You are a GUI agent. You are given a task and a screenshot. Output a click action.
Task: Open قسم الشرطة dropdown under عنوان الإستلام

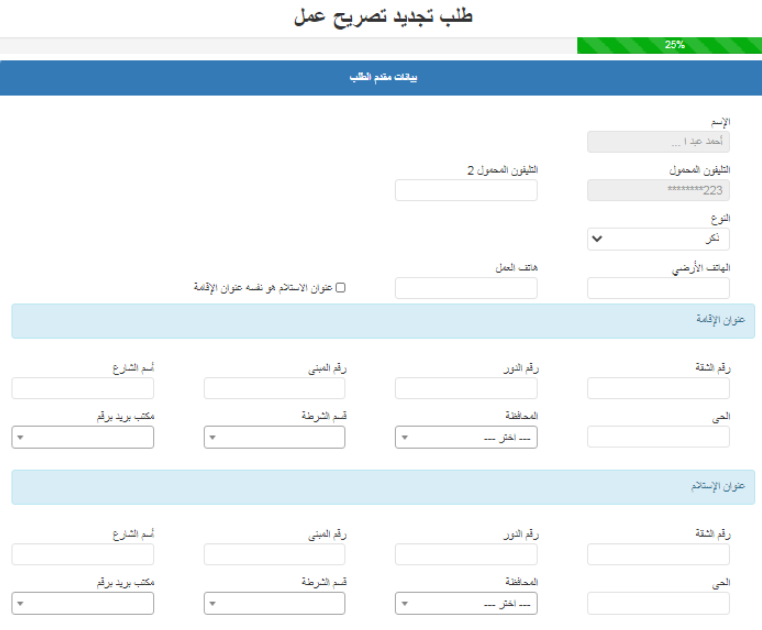point(275,603)
